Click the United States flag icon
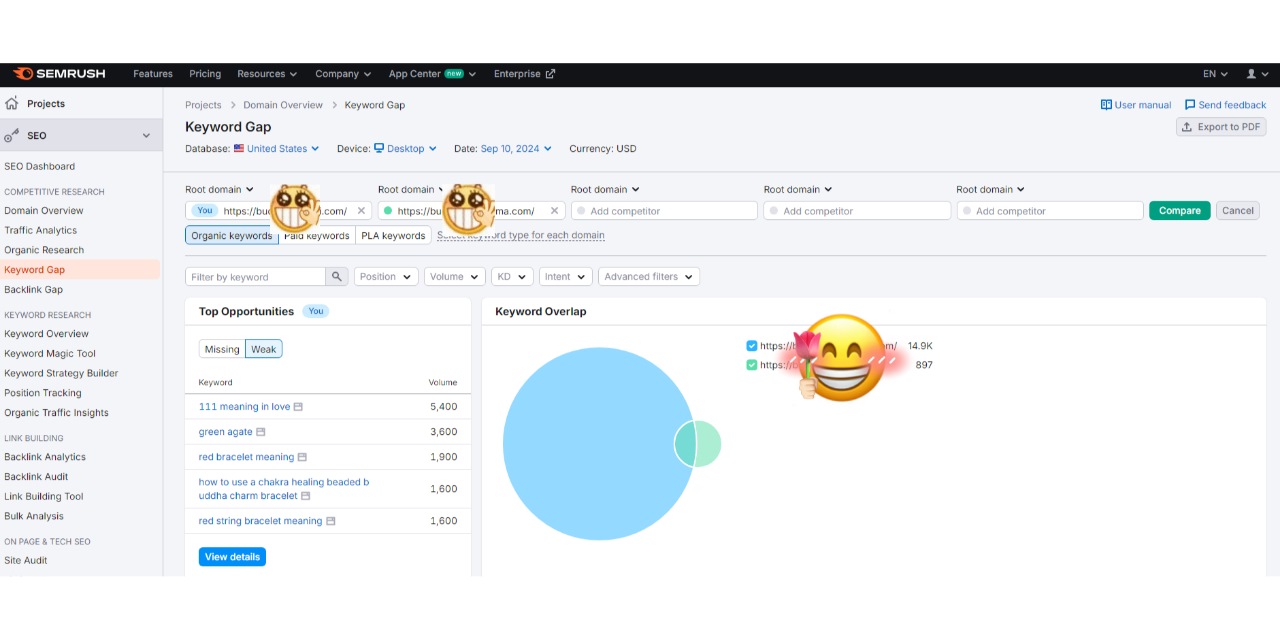The width and height of the screenshot is (1280, 639). (x=239, y=149)
